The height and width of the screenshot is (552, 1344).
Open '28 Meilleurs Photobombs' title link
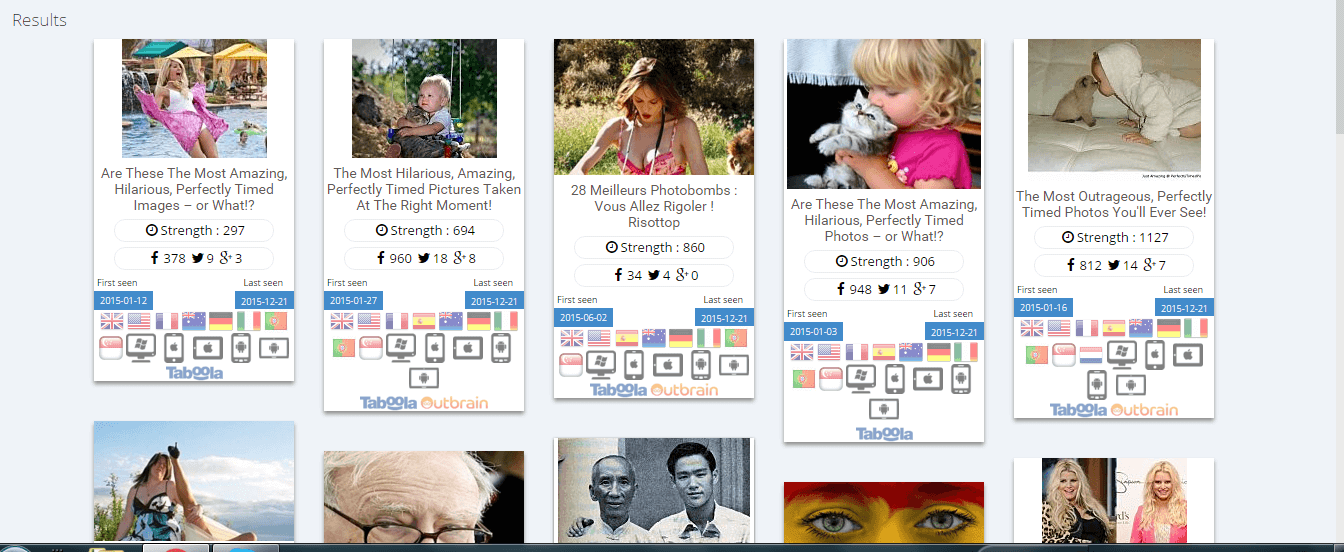(654, 206)
